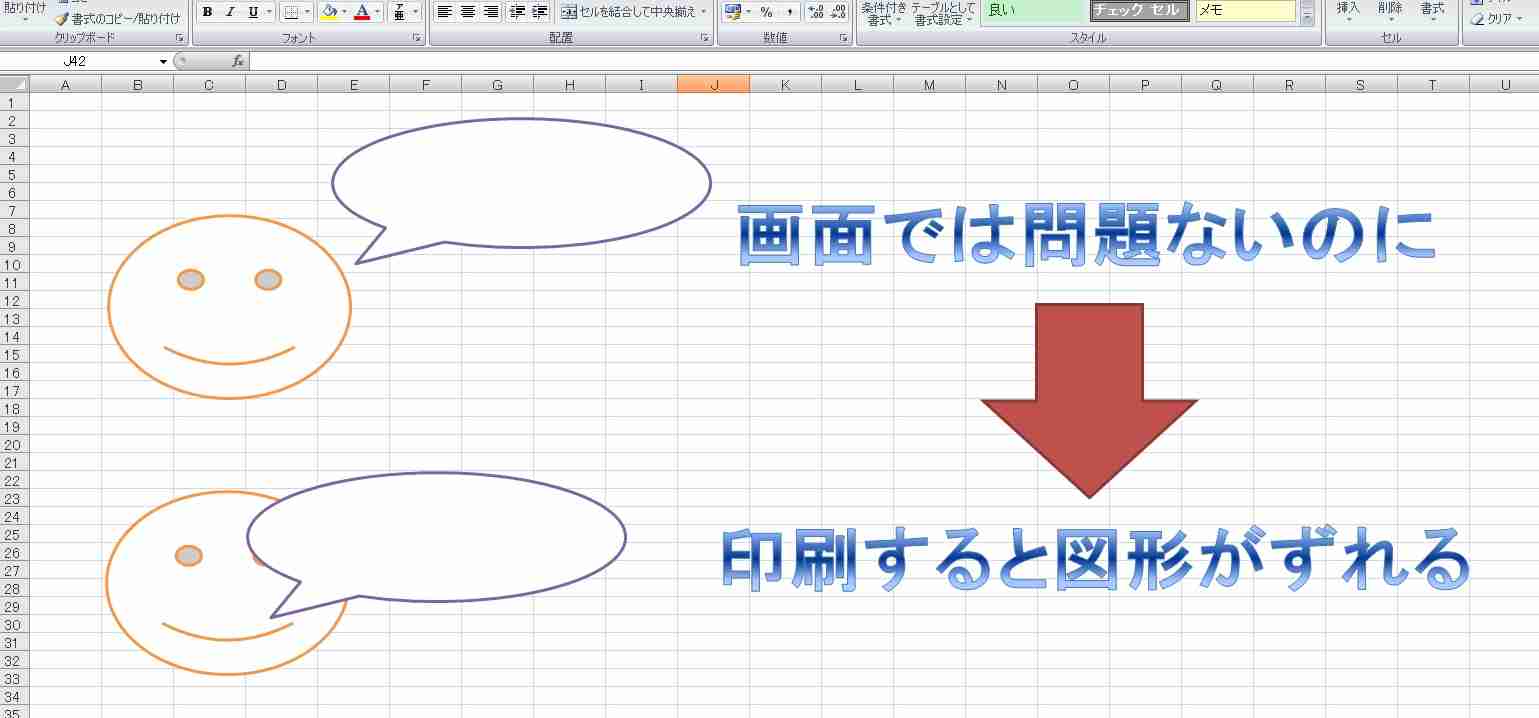Select row 1 header
The width and height of the screenshot is (1539, 718).
(x=14, y=103)
